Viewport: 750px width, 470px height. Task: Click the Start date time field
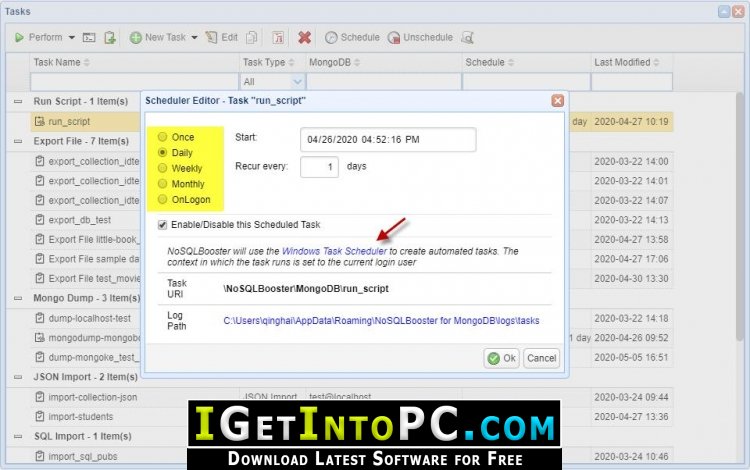pos(388,140)
